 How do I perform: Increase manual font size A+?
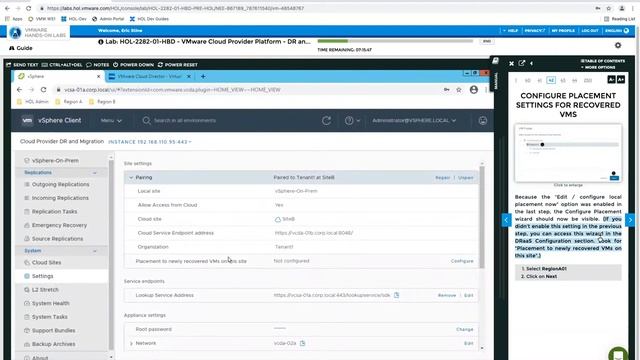pyautogui.click(x=621, y=80)
